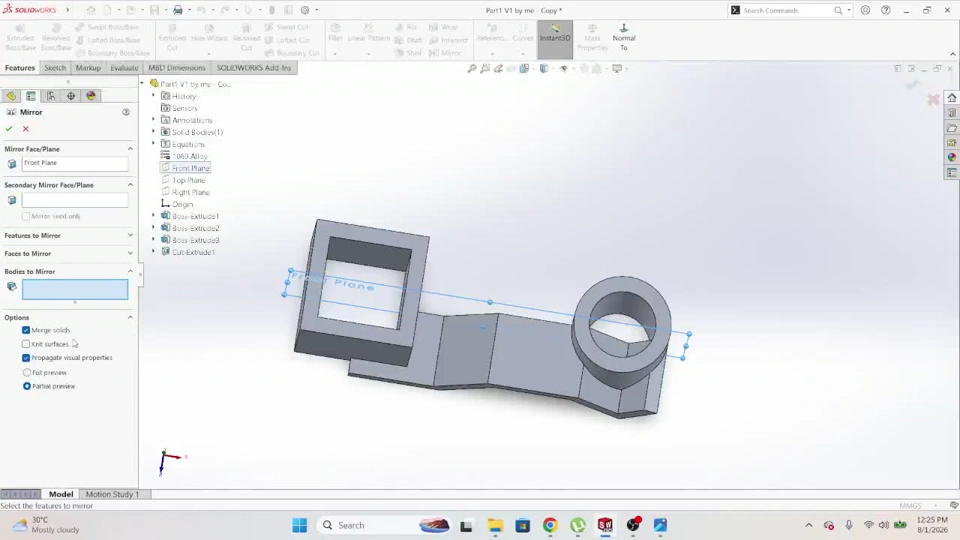Collapse the Bodies to Mirror section

[130, 271]
